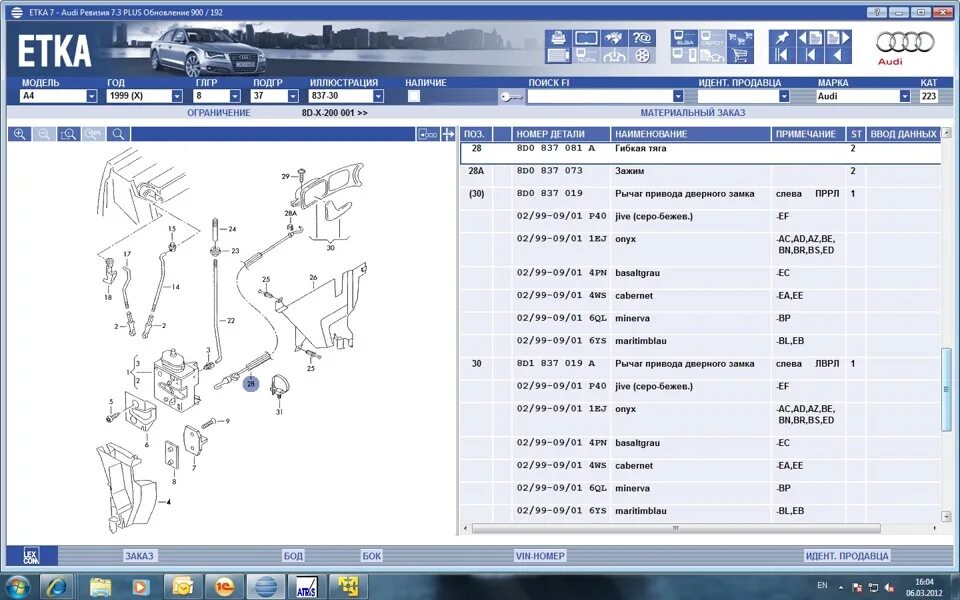Click the Зажим part name
This screenshot has width=960, height=600.
coord(629,171)
